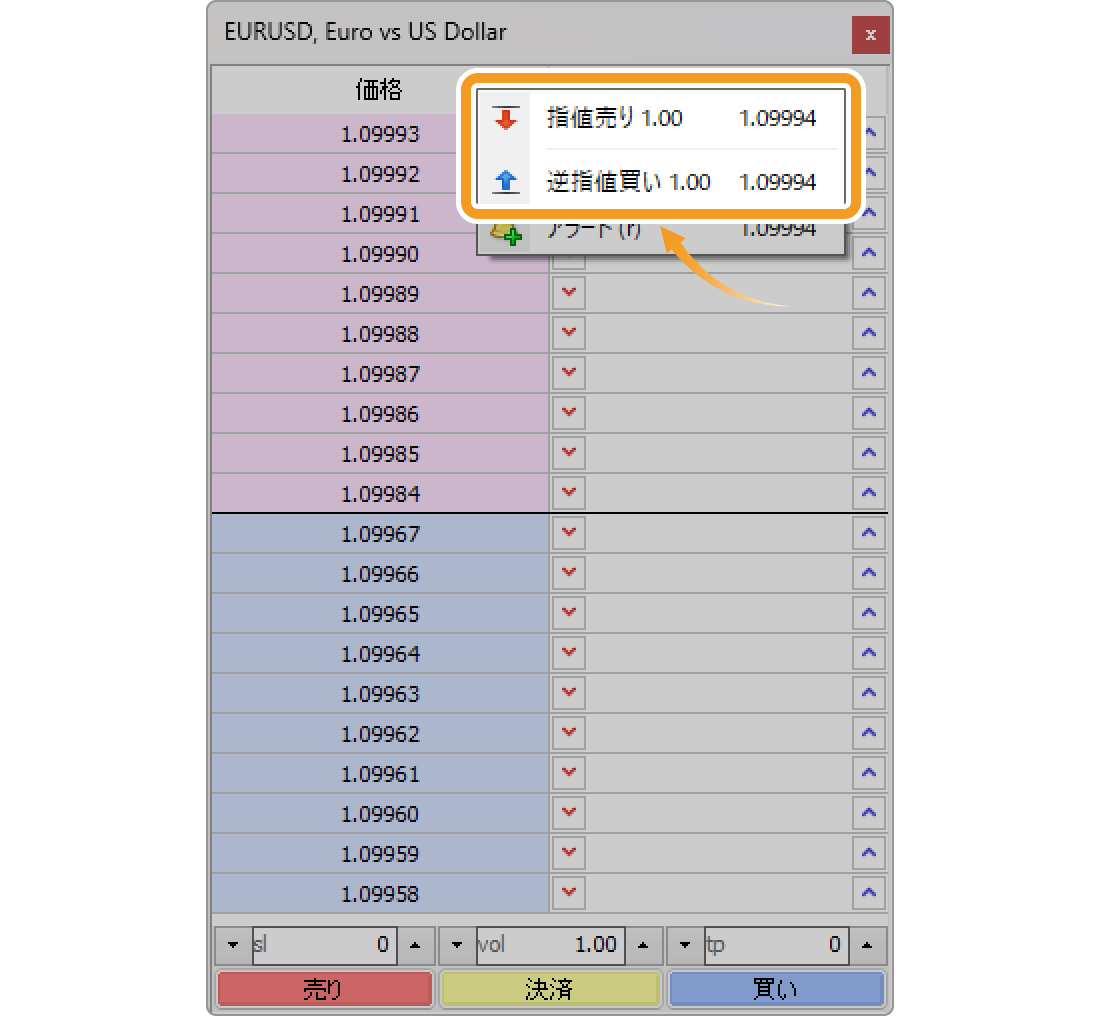Screen dimensions: 1100x1016
Task: Click the red 売り sell button
Action: click(x=324, y=989)
